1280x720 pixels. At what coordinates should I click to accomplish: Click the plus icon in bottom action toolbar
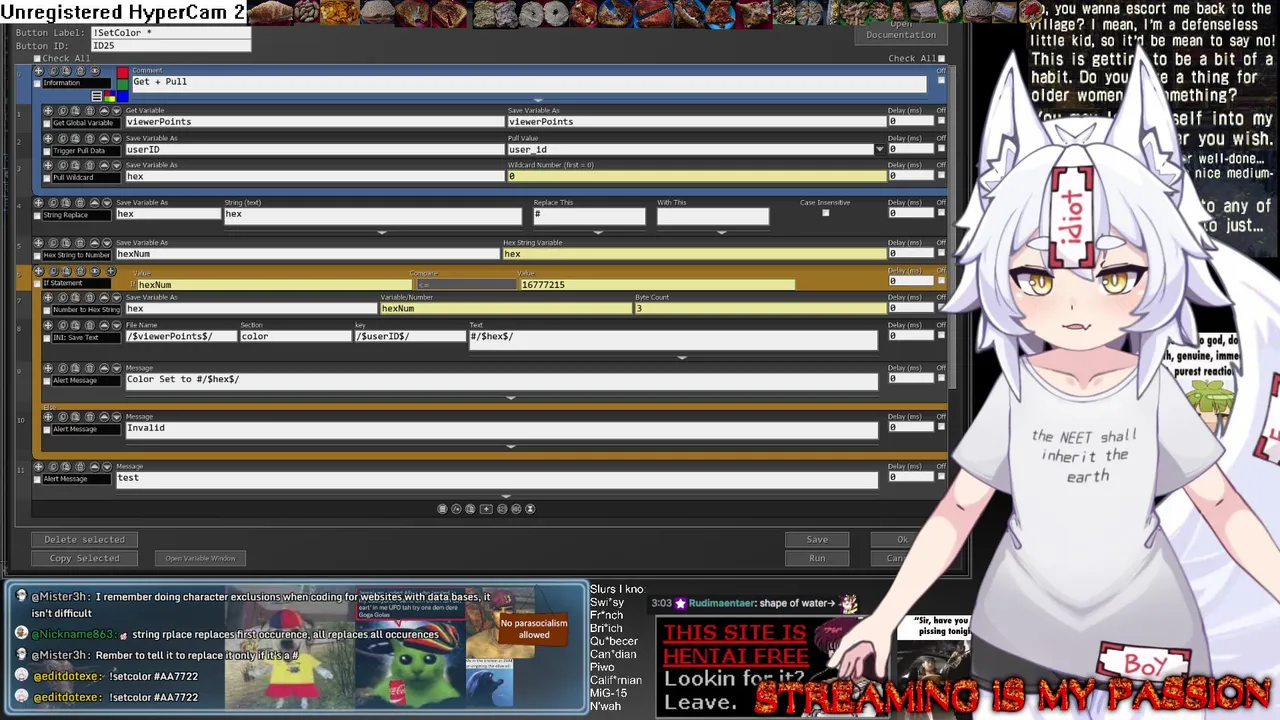486,509
